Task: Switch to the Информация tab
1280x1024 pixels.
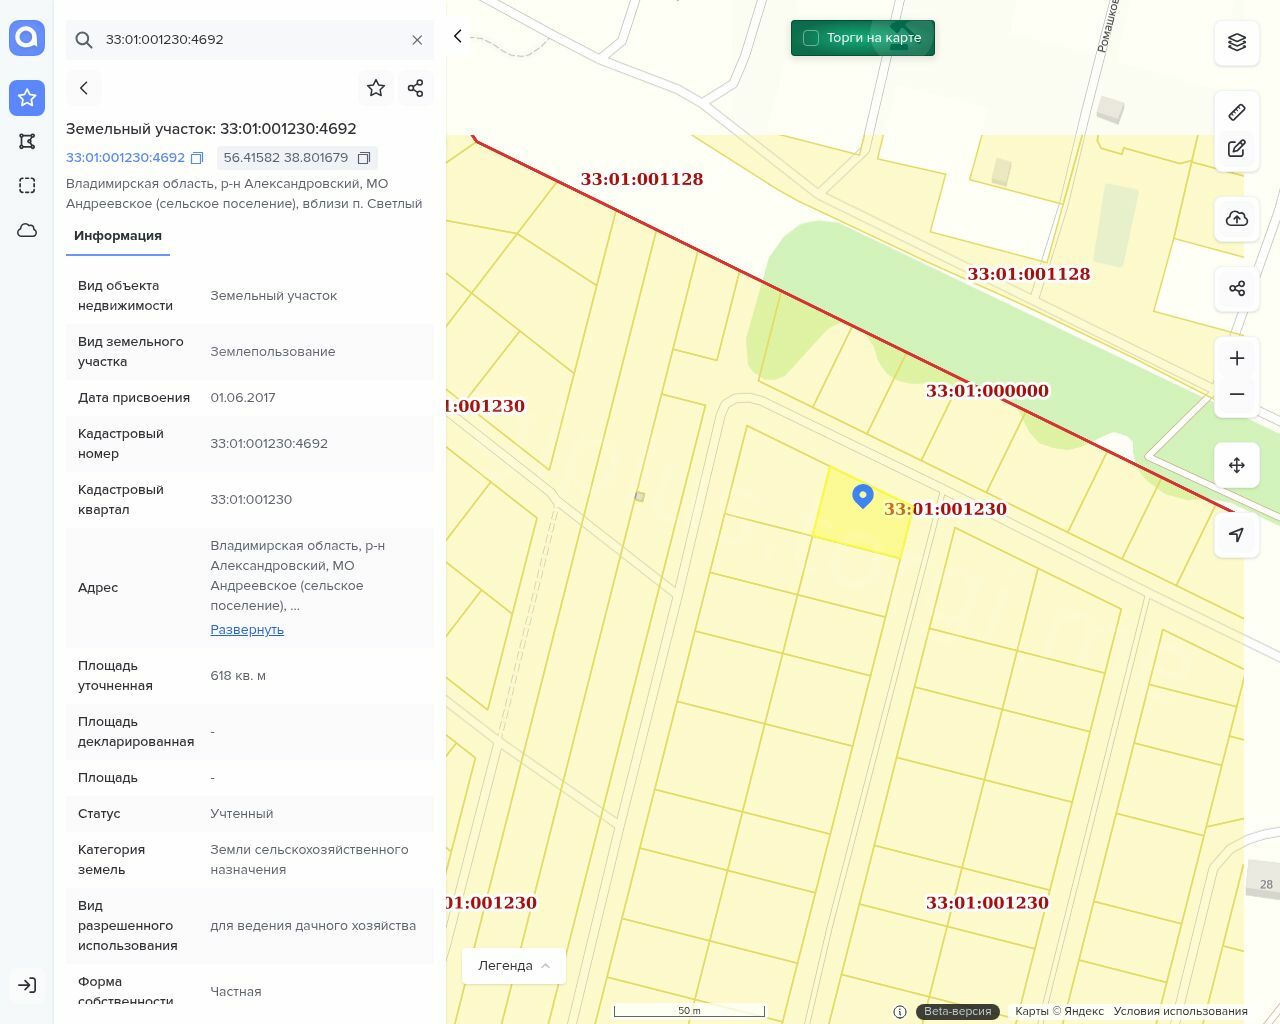Action: click(118, 236)
